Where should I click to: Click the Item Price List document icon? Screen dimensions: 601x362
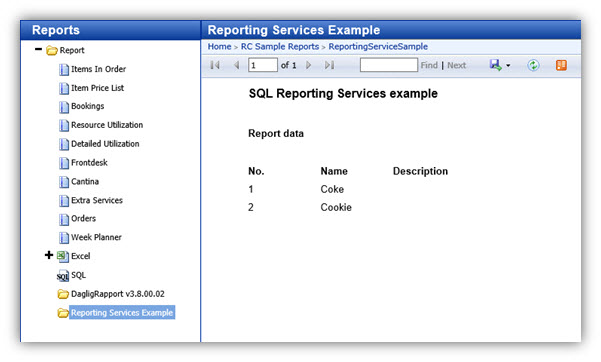coord(64,88)
